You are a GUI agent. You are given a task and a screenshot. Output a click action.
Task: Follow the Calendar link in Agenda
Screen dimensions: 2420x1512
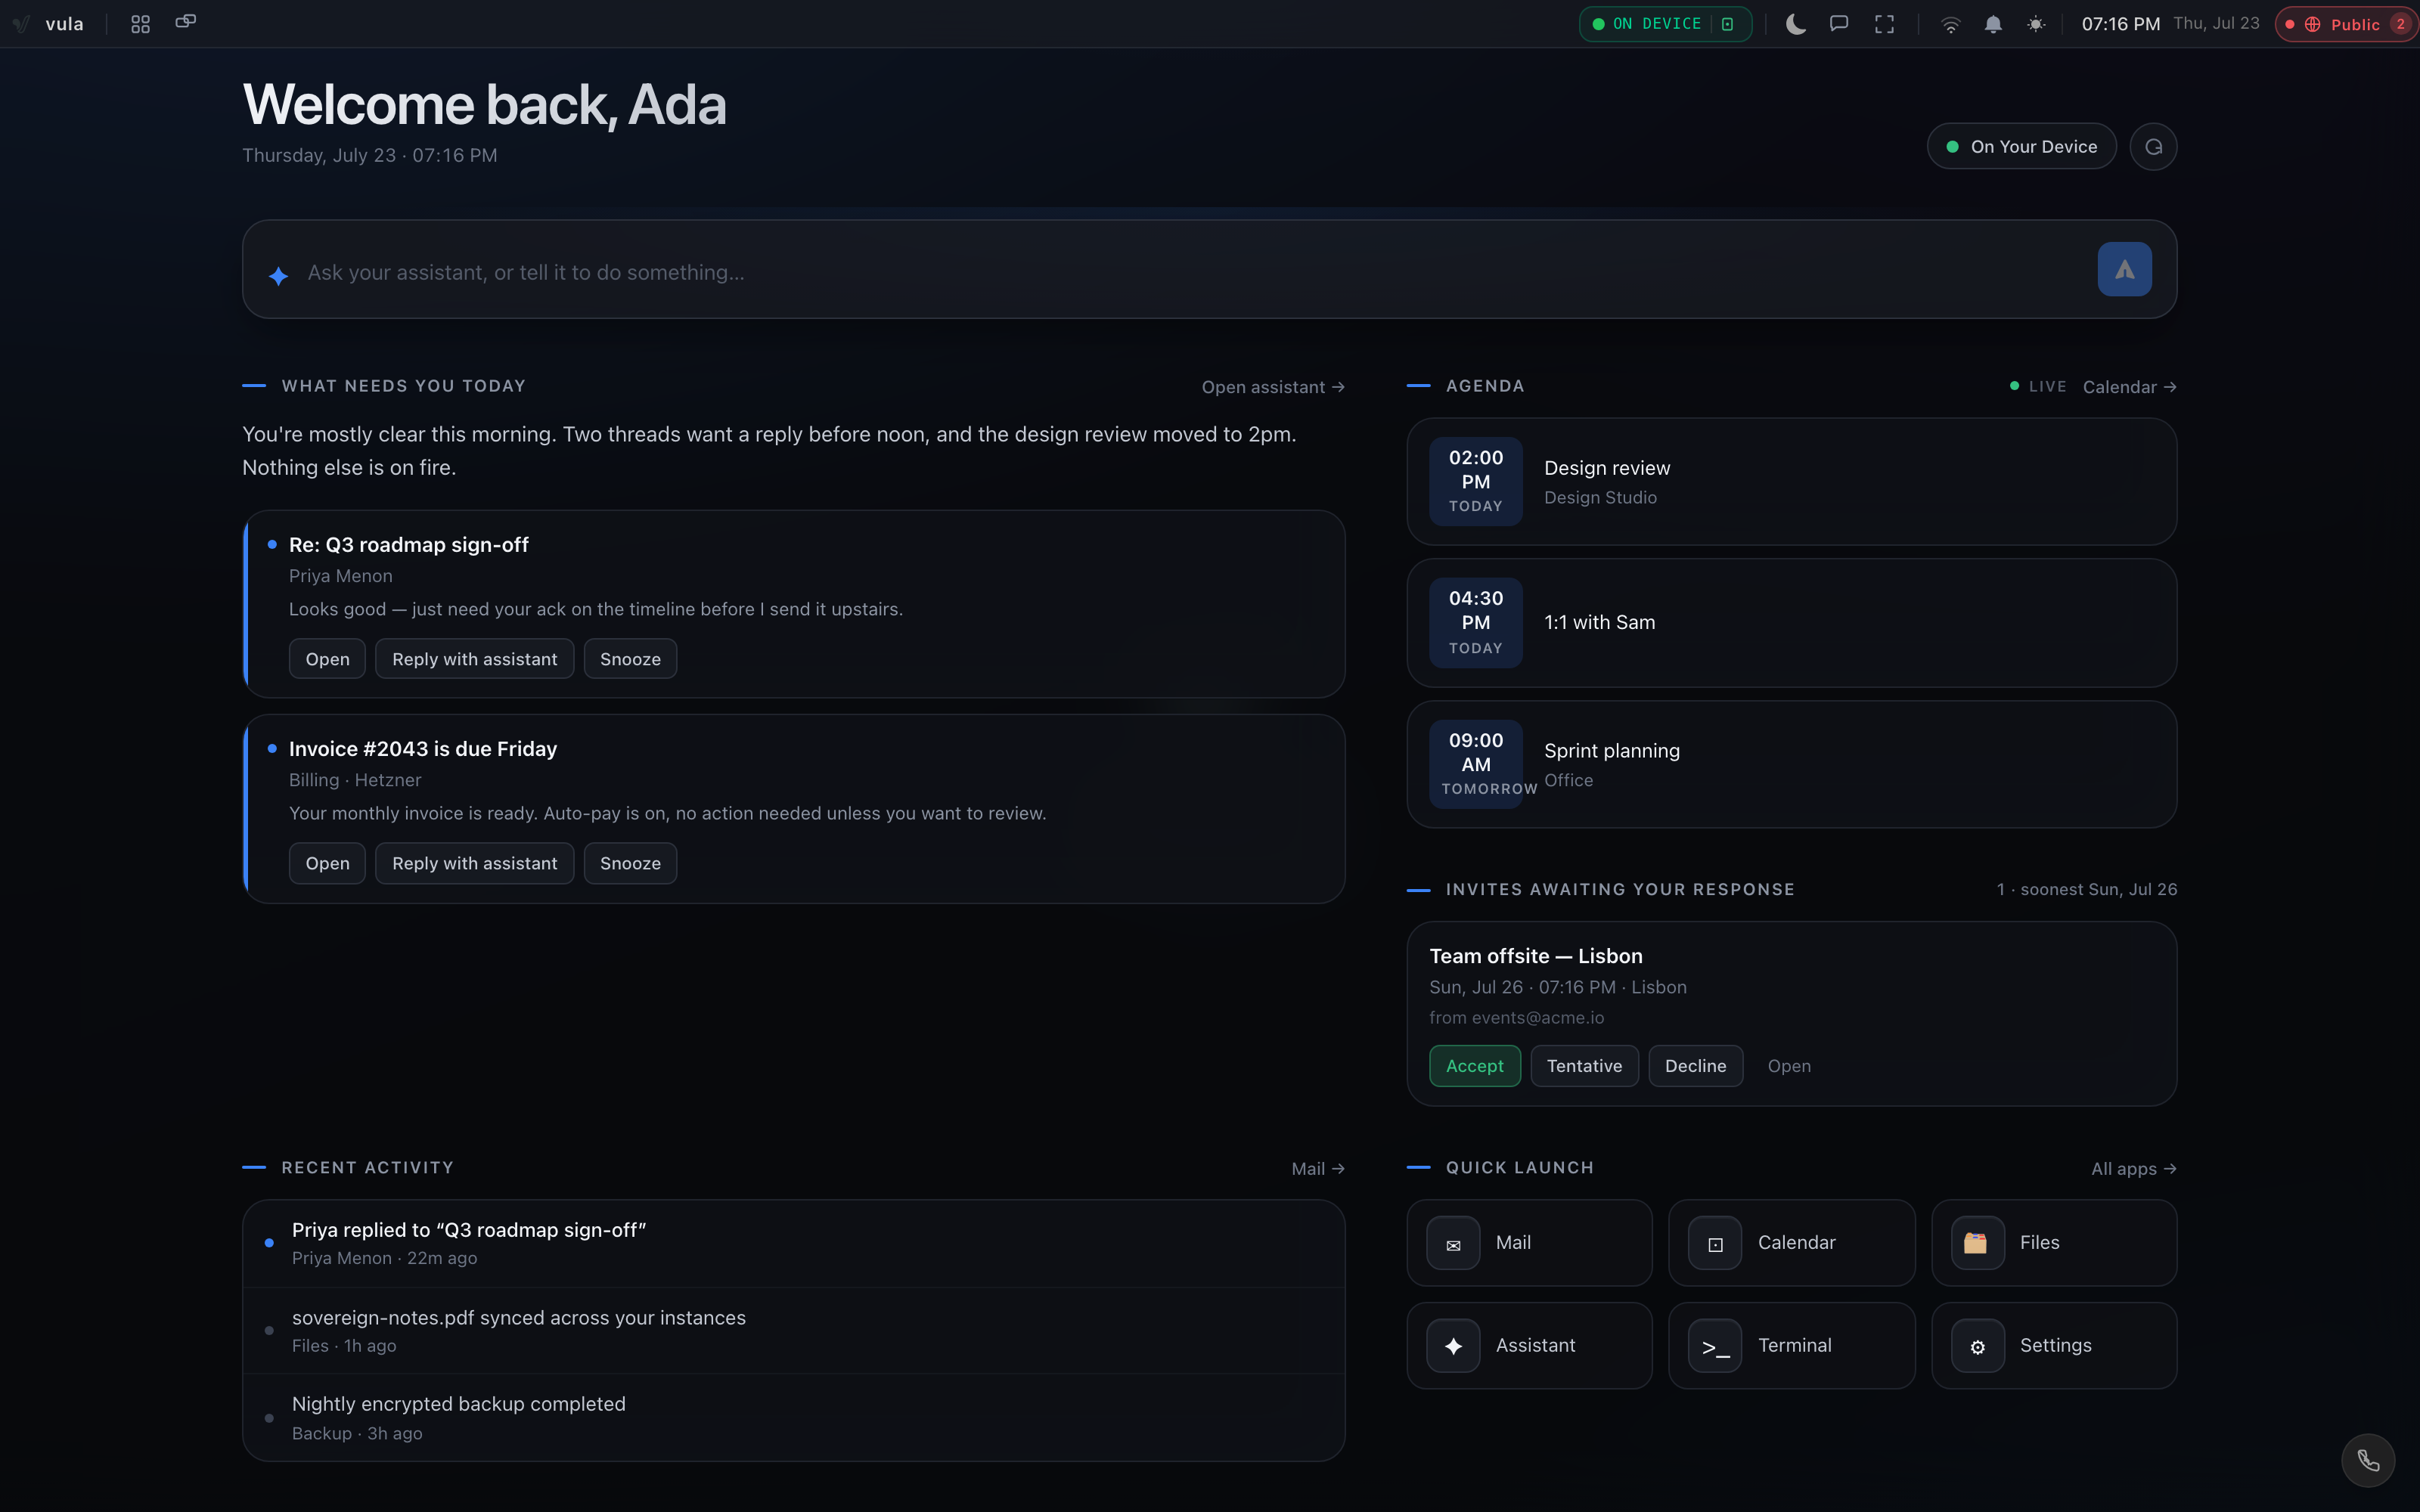coord(2129,387)
